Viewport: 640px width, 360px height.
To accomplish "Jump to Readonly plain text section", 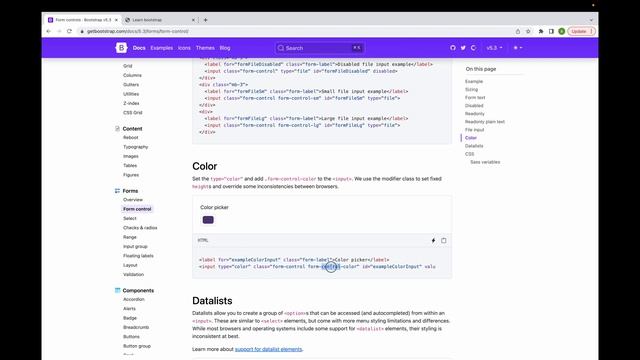I will (x=485, y=122).
